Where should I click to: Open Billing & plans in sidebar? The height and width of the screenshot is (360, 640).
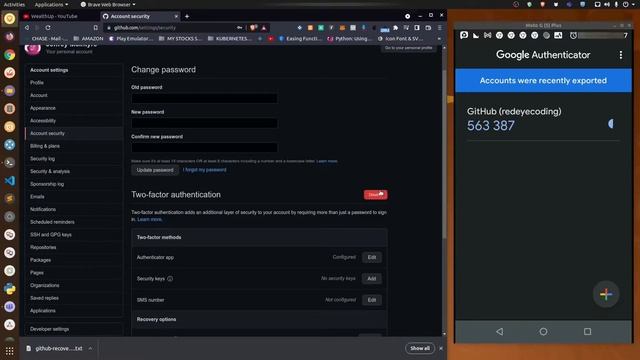pos(45,146)
